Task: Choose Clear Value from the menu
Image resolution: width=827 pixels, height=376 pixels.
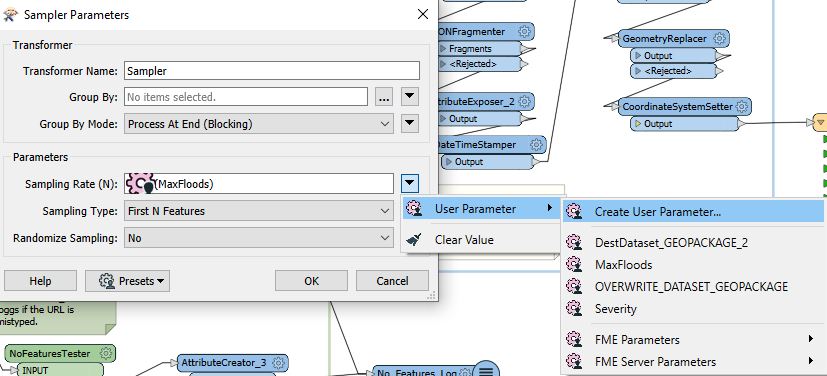Action: [480, 240]
